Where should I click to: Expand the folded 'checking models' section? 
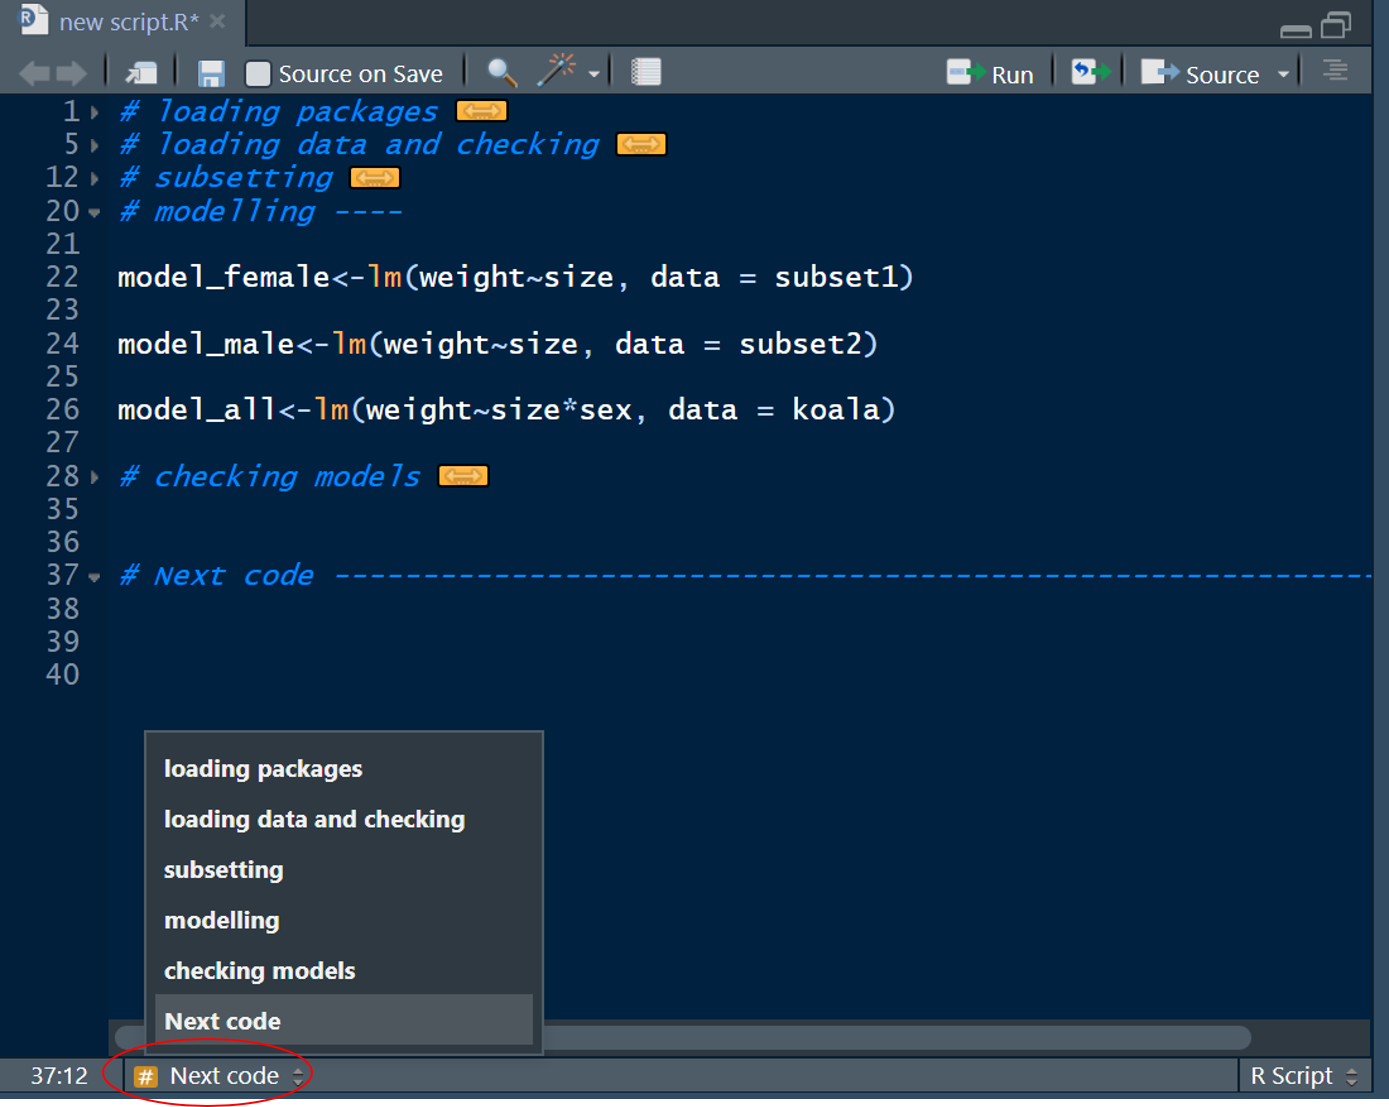tap(95, 477)
